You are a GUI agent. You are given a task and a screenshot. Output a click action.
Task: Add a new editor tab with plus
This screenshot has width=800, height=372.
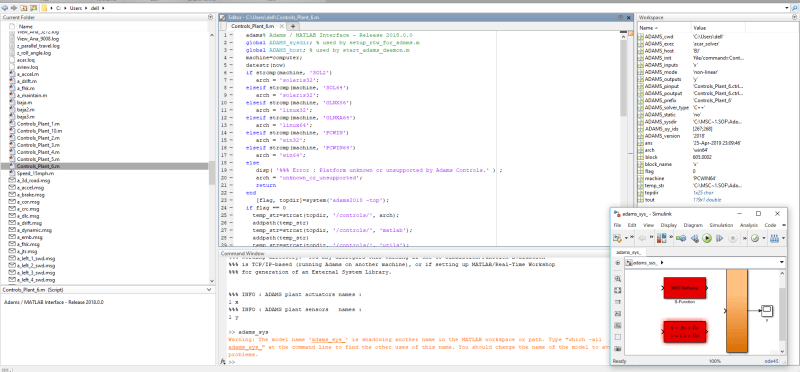pyautogui.click(x=293, y=26)
